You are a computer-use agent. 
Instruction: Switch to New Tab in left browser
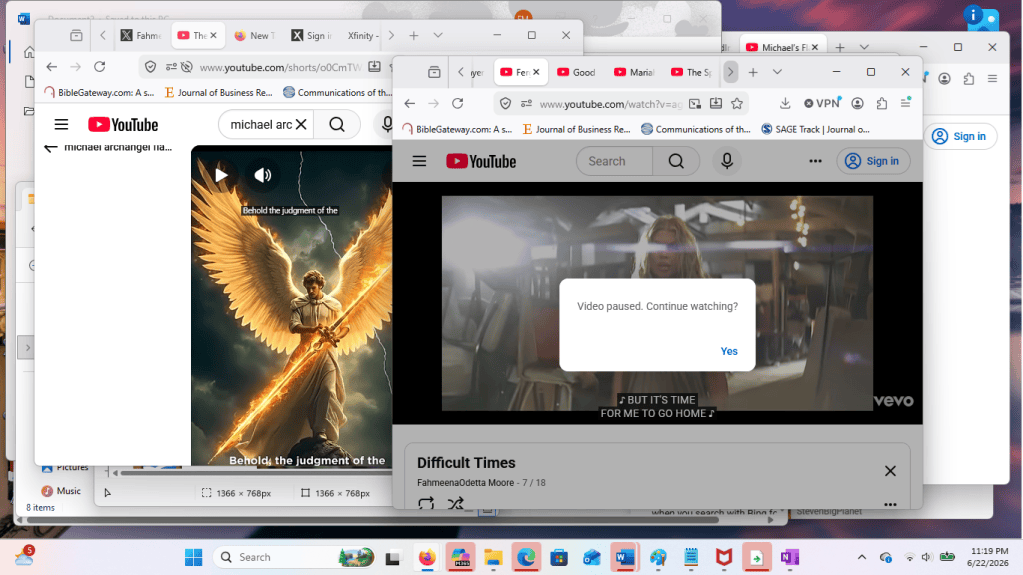click(254, 36)
